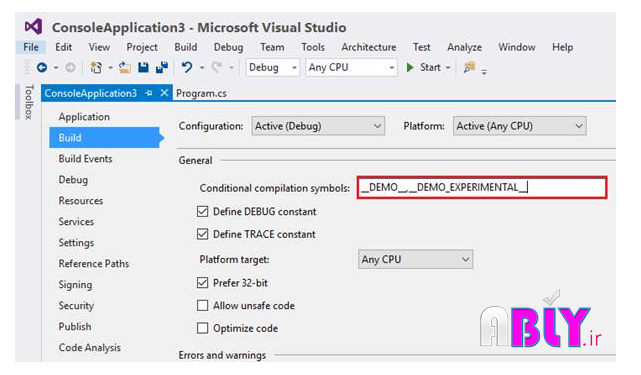This screenshot has height=375, width=641.
Task: Click the Find in Files toolbar icon
Action: tap(469, 67)
